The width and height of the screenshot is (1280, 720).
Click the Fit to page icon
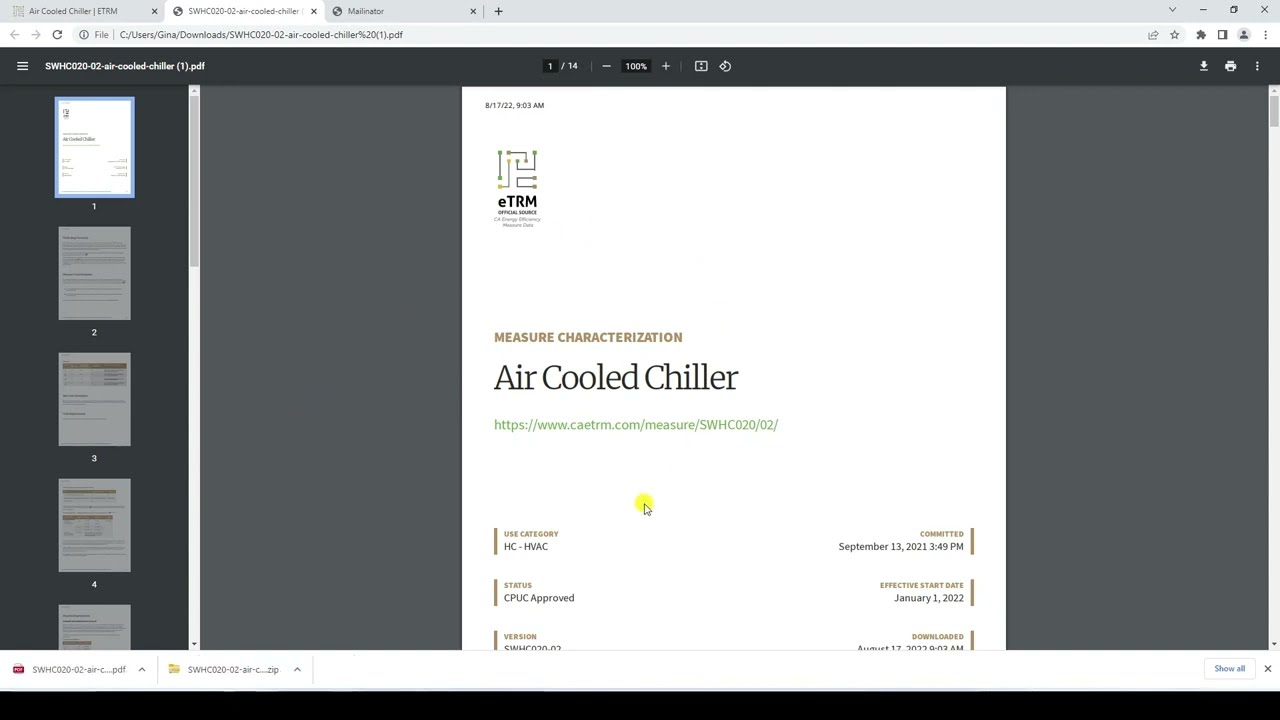click(701, 66)
